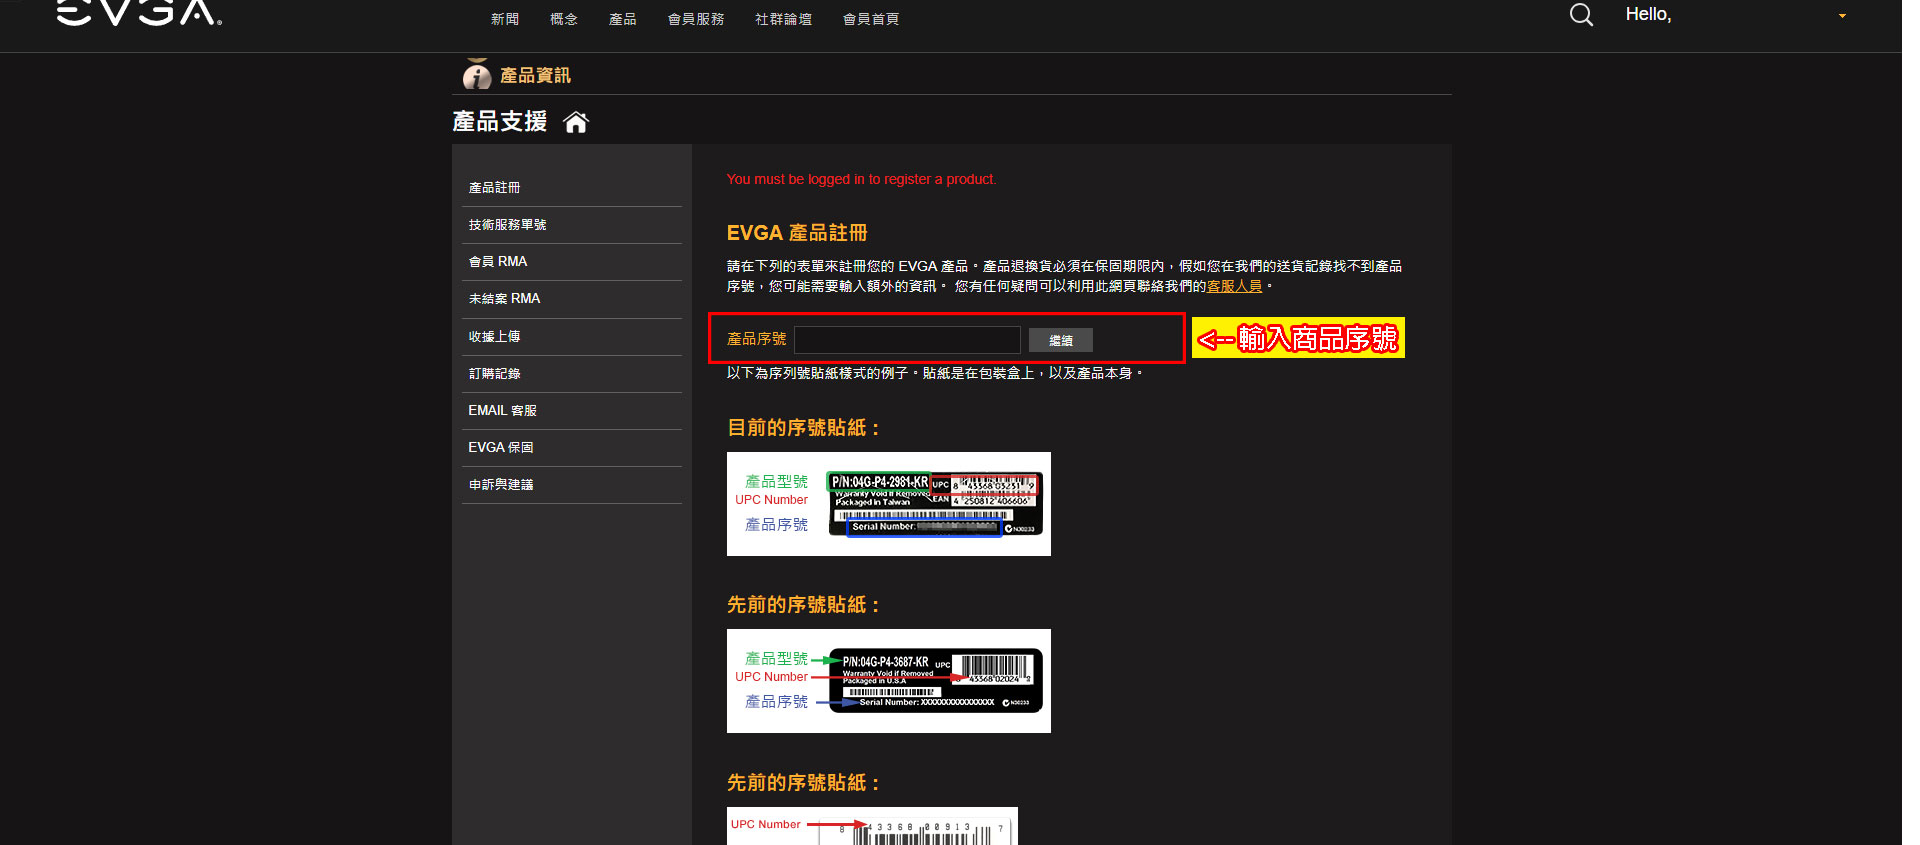The width and height of the screenshot is (1920, 845).
Task: Expand the Hello account dropdown arrow
Action: point(1842,16)
